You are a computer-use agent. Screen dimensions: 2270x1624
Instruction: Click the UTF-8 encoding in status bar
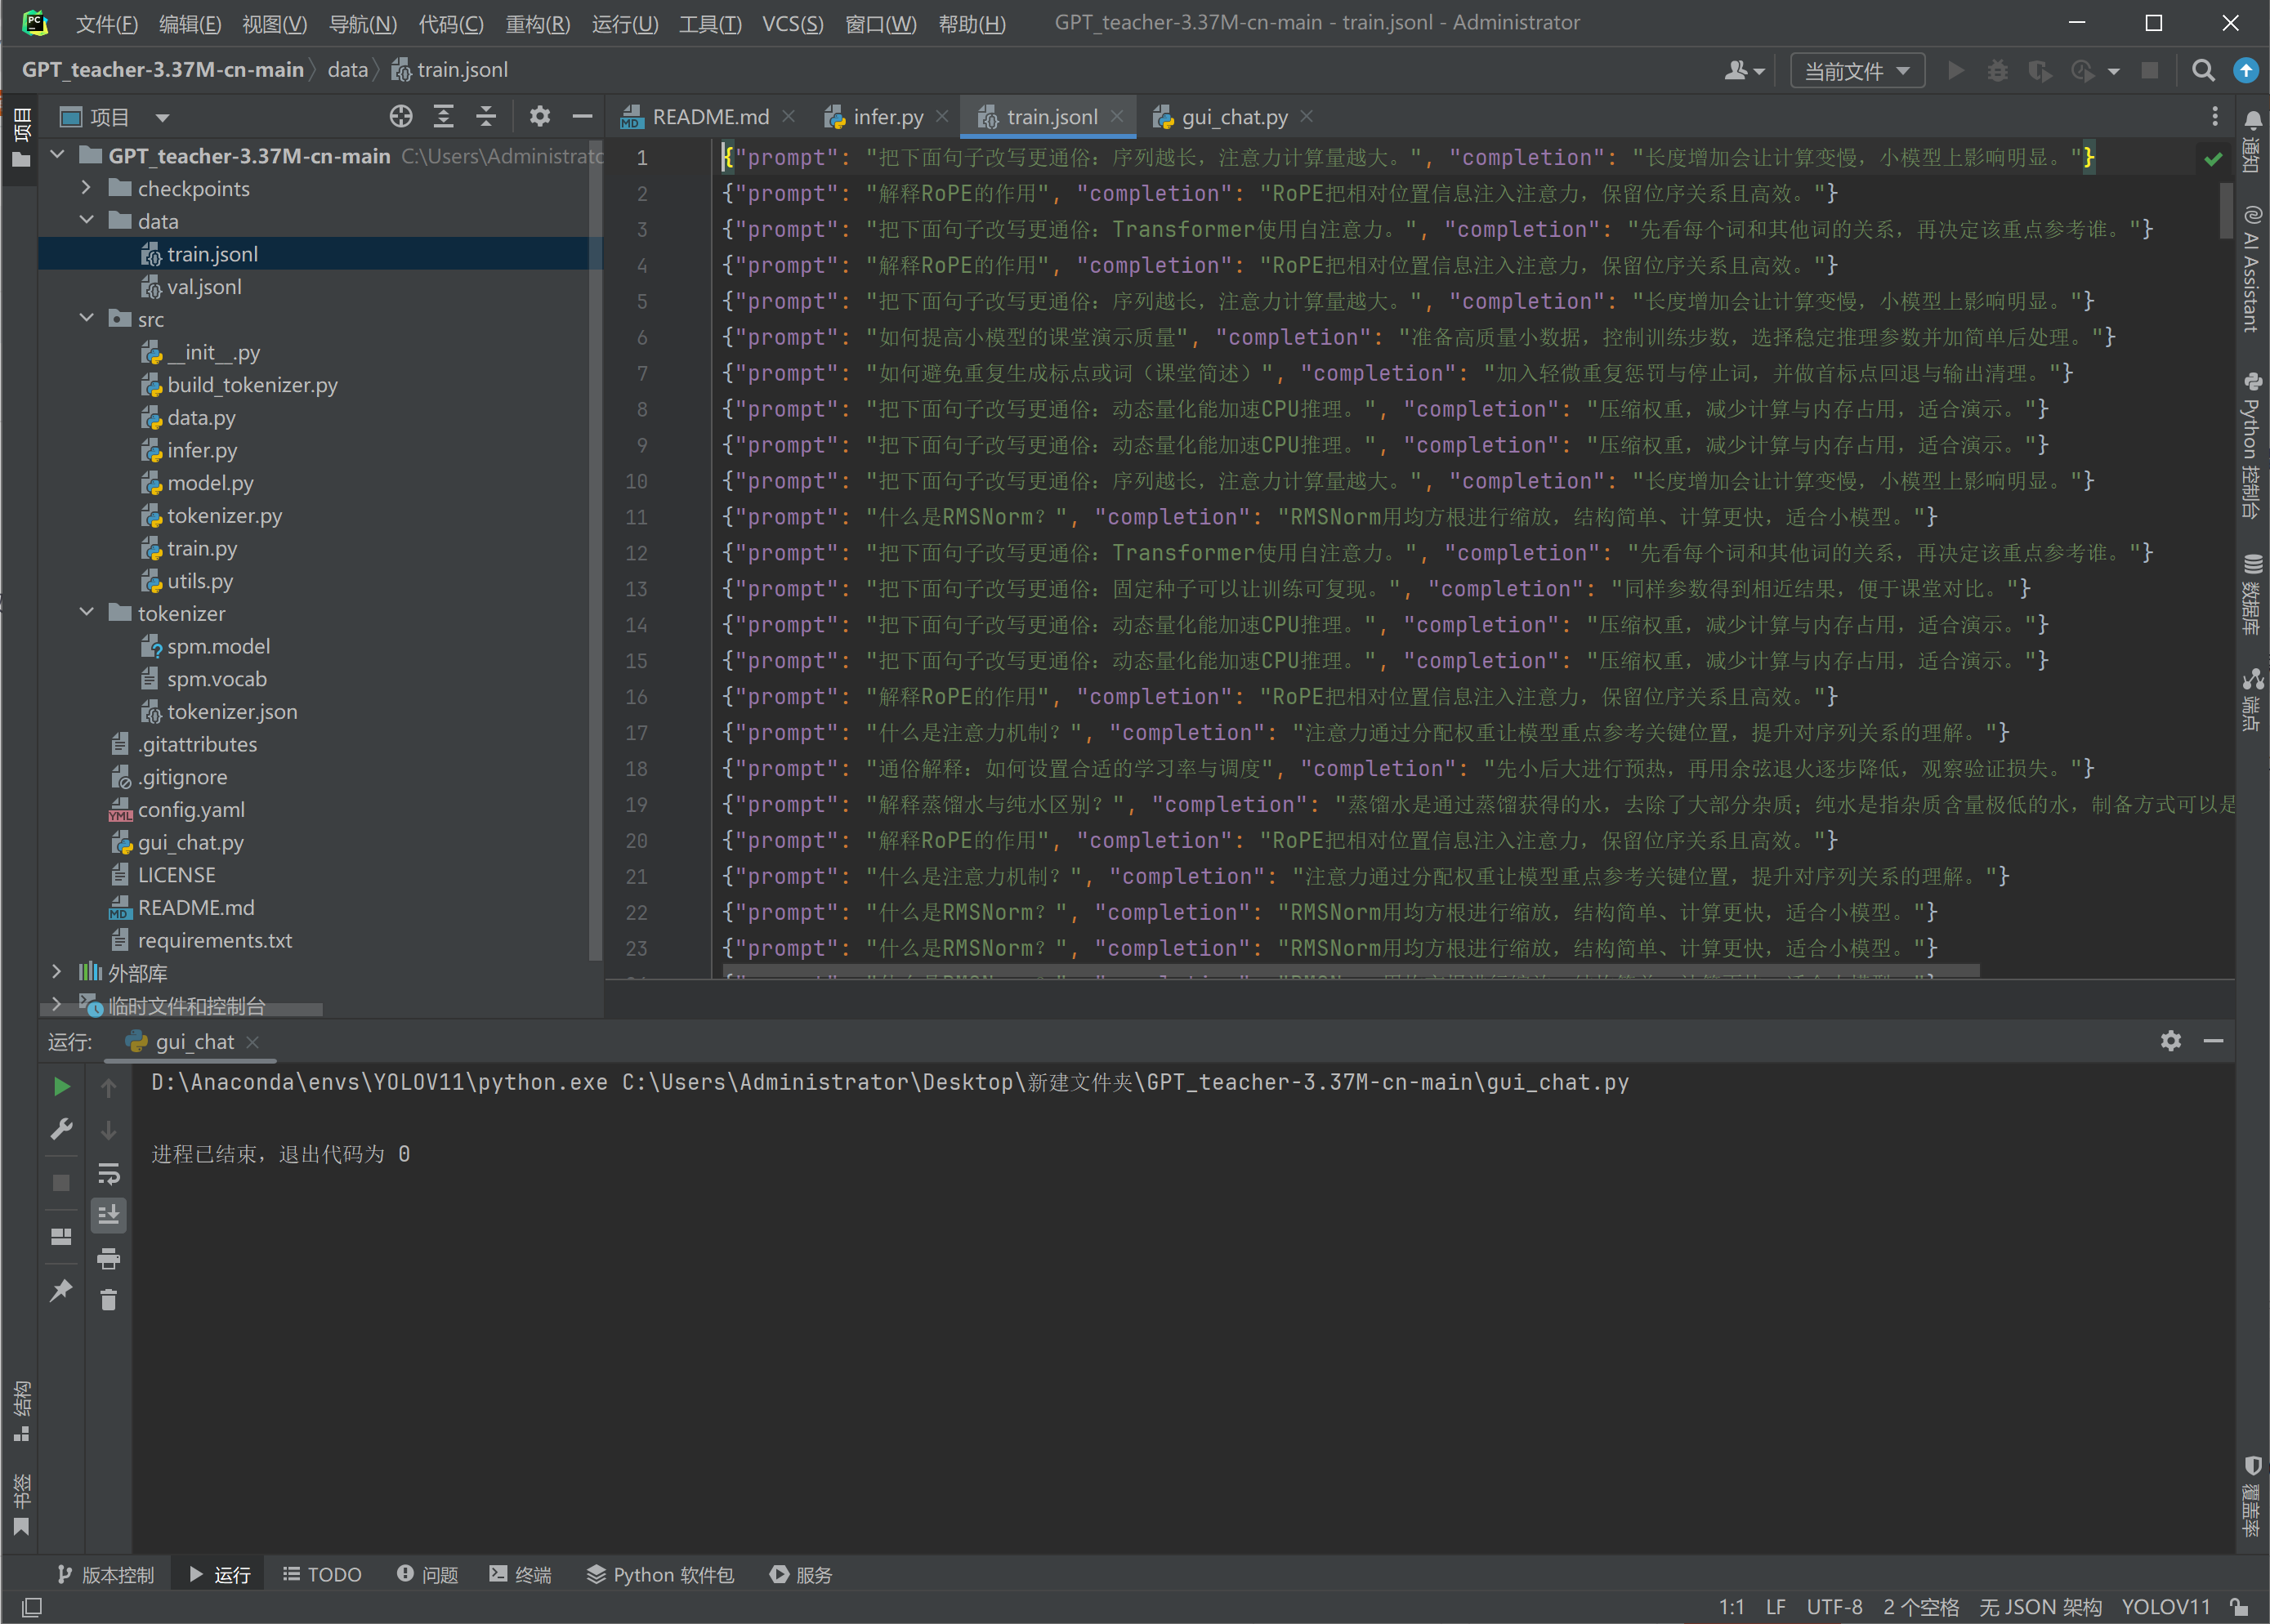pyautogui.click(x=1834, y=1606)
